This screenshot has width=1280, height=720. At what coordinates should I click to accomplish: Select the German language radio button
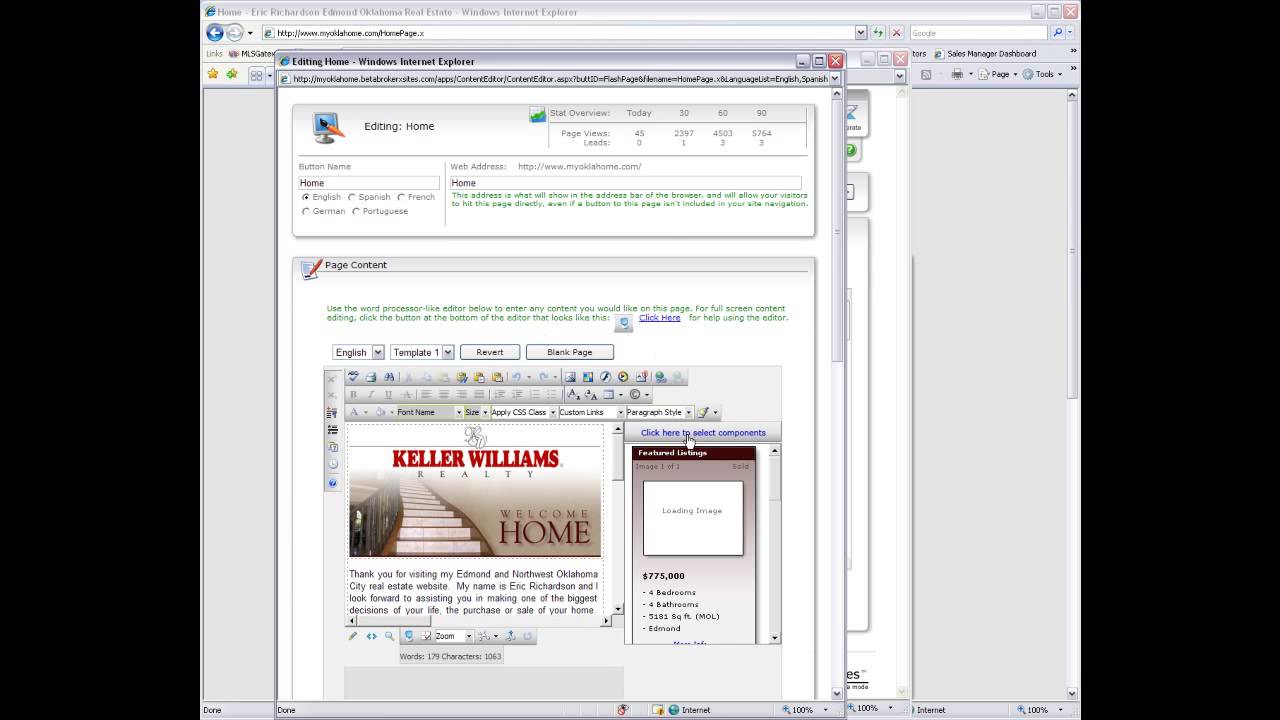[306, 211]
